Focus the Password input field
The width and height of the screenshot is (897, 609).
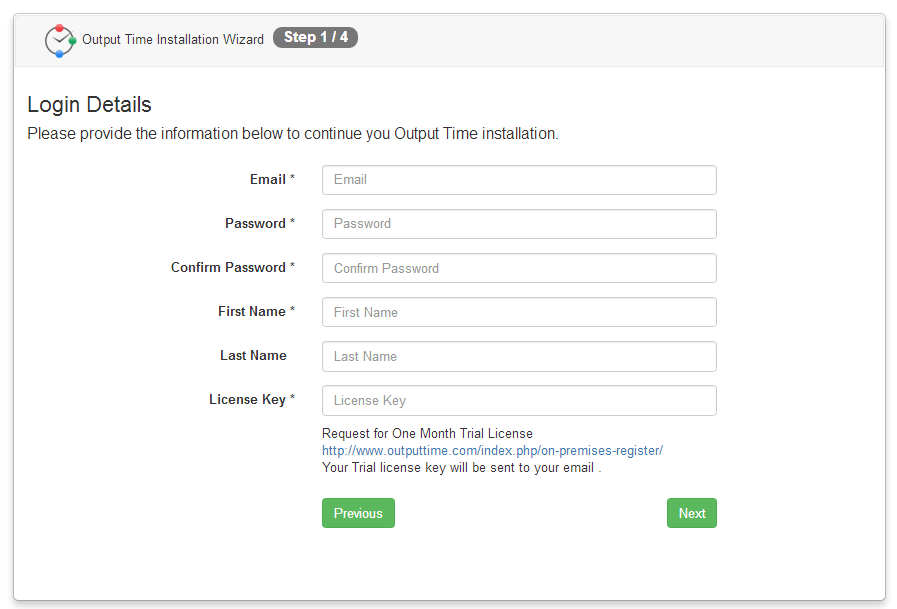click(519, 224)
